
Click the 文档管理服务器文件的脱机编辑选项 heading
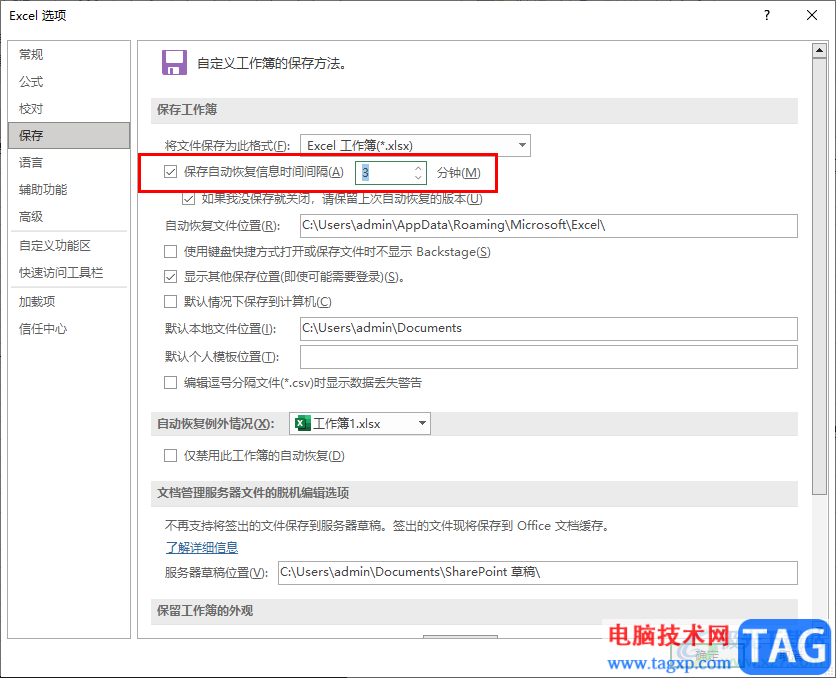point(253,493)
